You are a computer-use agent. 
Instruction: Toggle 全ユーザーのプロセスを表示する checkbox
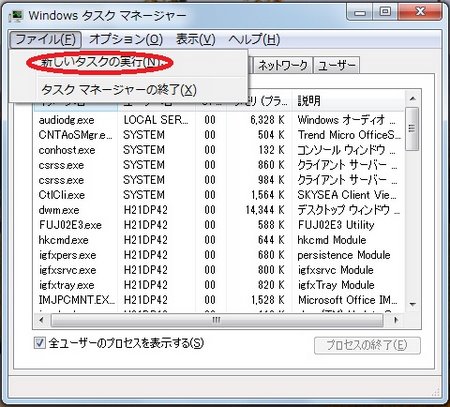point(40,343)
